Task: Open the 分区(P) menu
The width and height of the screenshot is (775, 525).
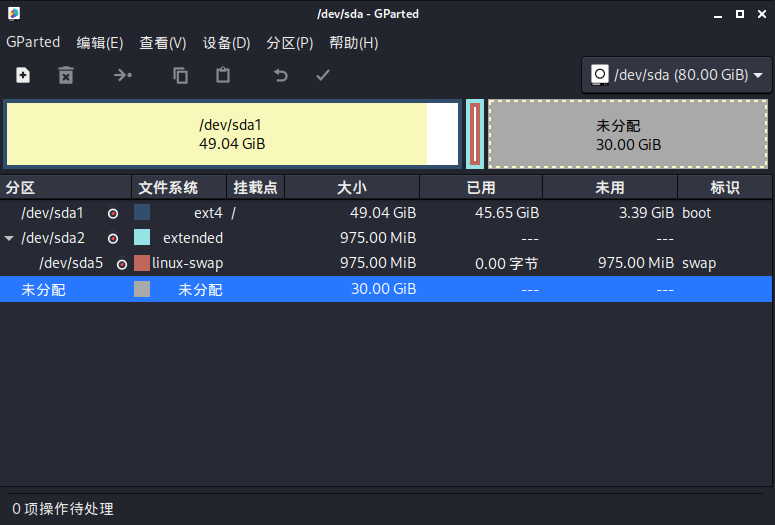Action: 290,43
